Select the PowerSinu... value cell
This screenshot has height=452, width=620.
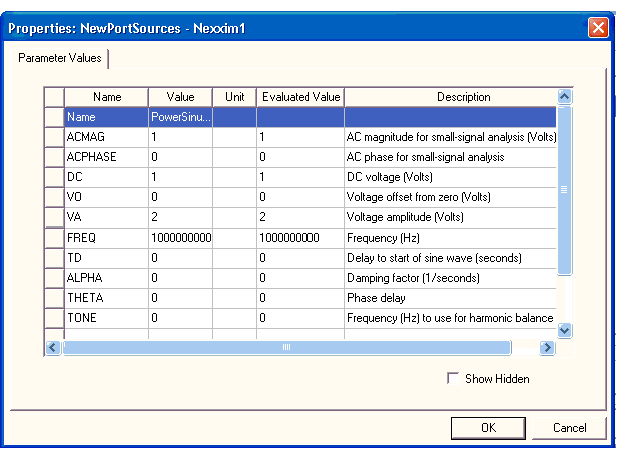pos(180,117)
